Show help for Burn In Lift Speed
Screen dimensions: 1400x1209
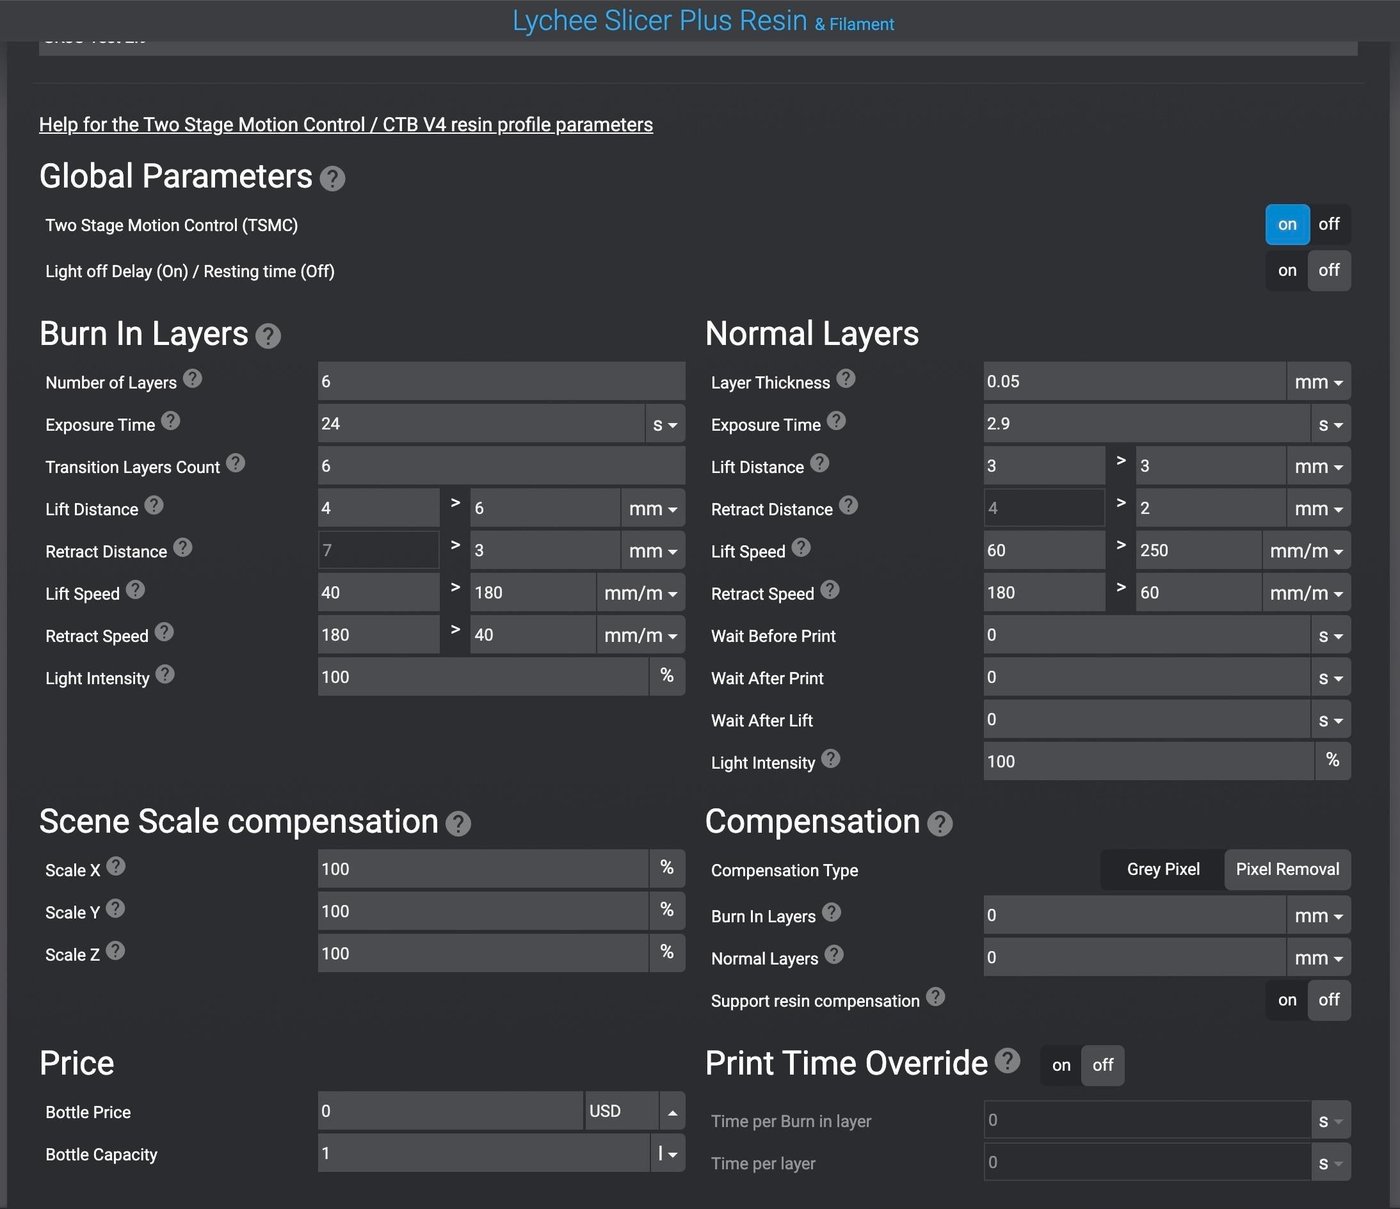coord(135,589)
